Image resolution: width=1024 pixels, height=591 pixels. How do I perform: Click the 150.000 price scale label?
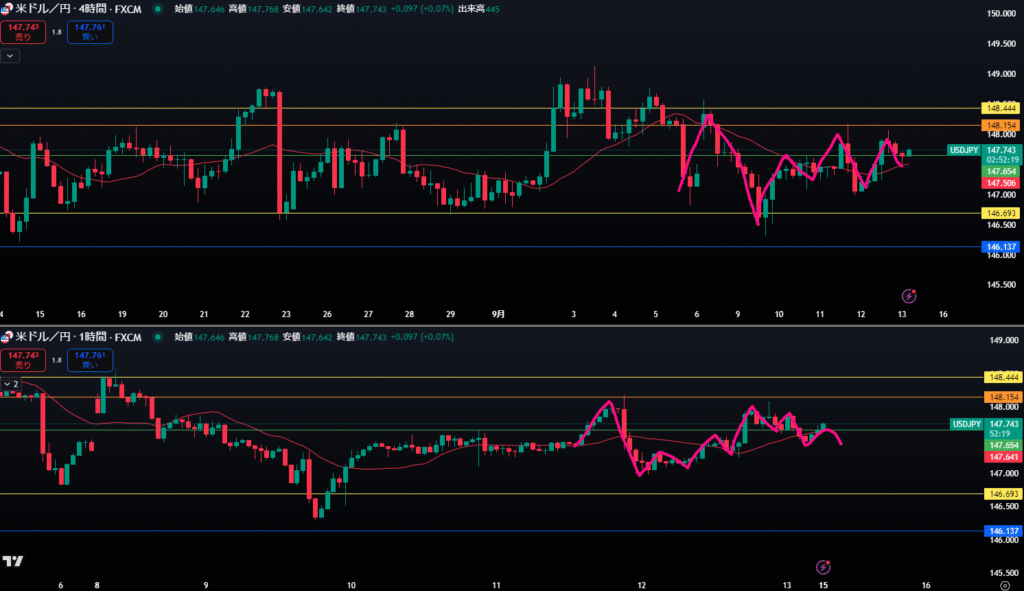tap(1000, 13)
